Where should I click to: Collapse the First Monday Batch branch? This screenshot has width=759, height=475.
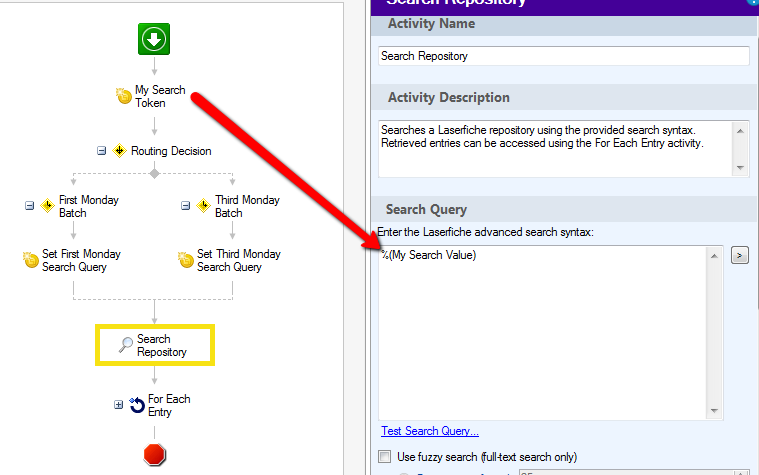pos(30,206)
